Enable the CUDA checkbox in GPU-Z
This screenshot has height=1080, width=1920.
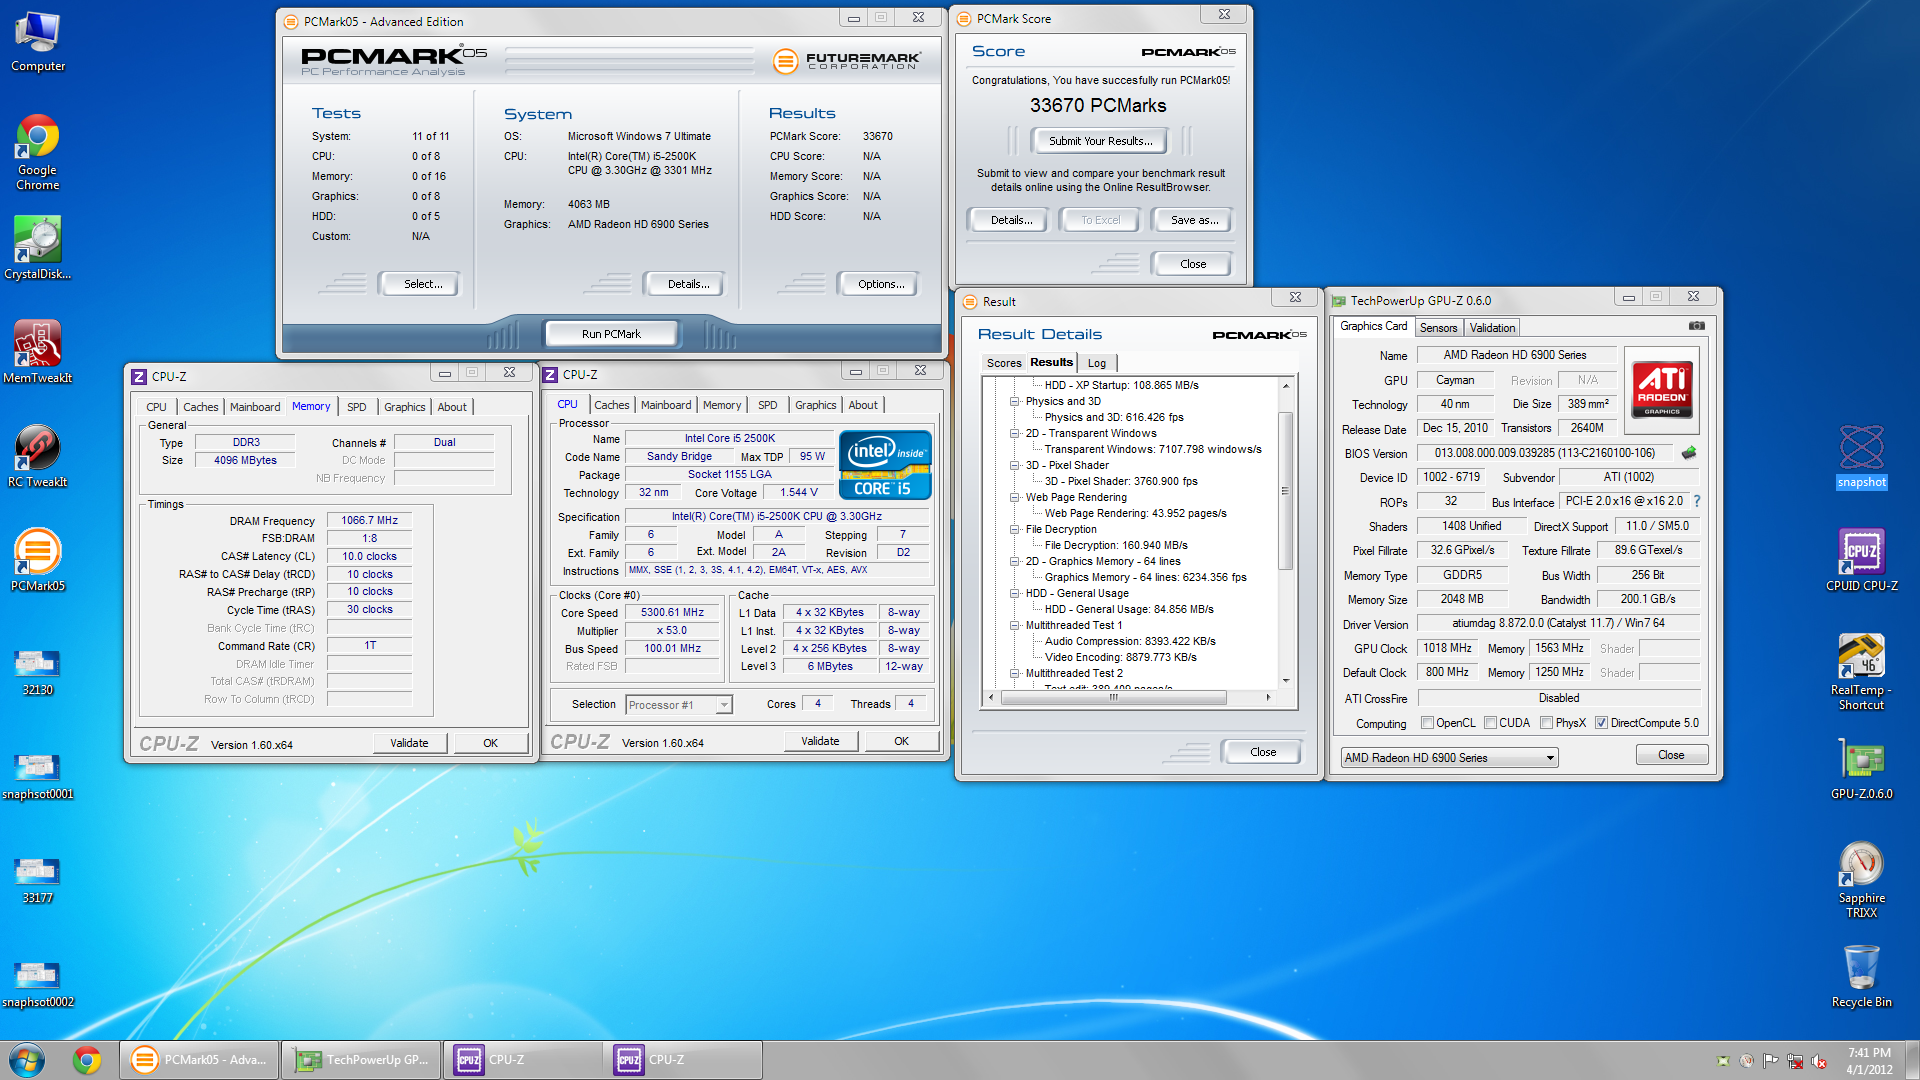tap(1491, 723)
